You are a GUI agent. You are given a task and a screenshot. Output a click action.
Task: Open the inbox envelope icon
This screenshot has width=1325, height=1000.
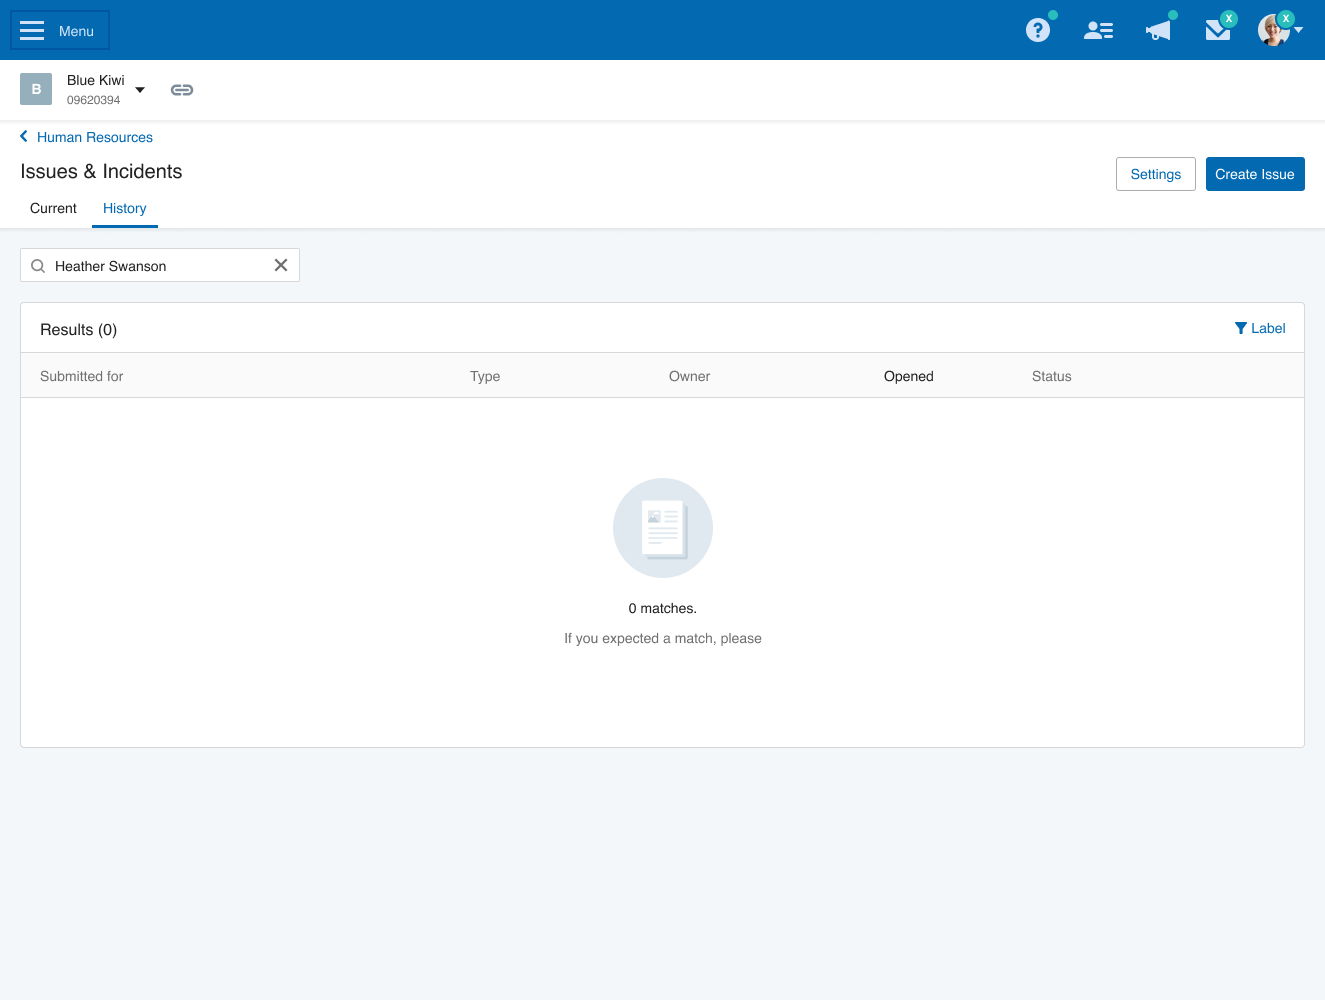1217,31
